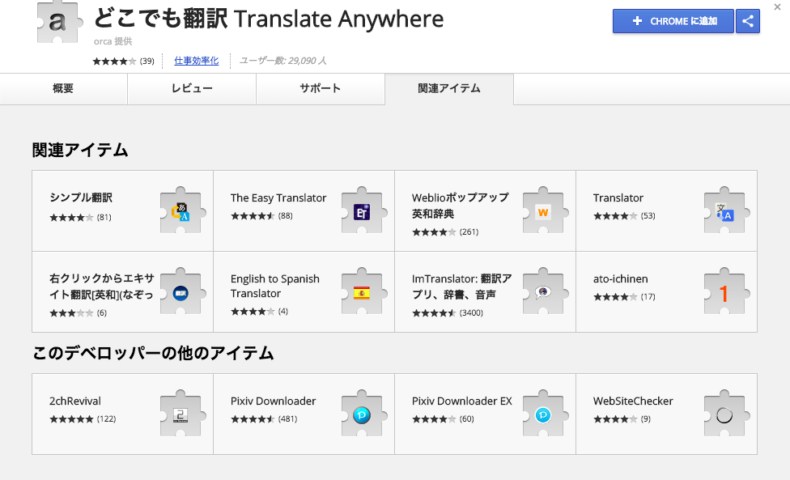Open the Translator item title
The width and height of the screenshot is (790, 480).
click(x=618, y=198)
